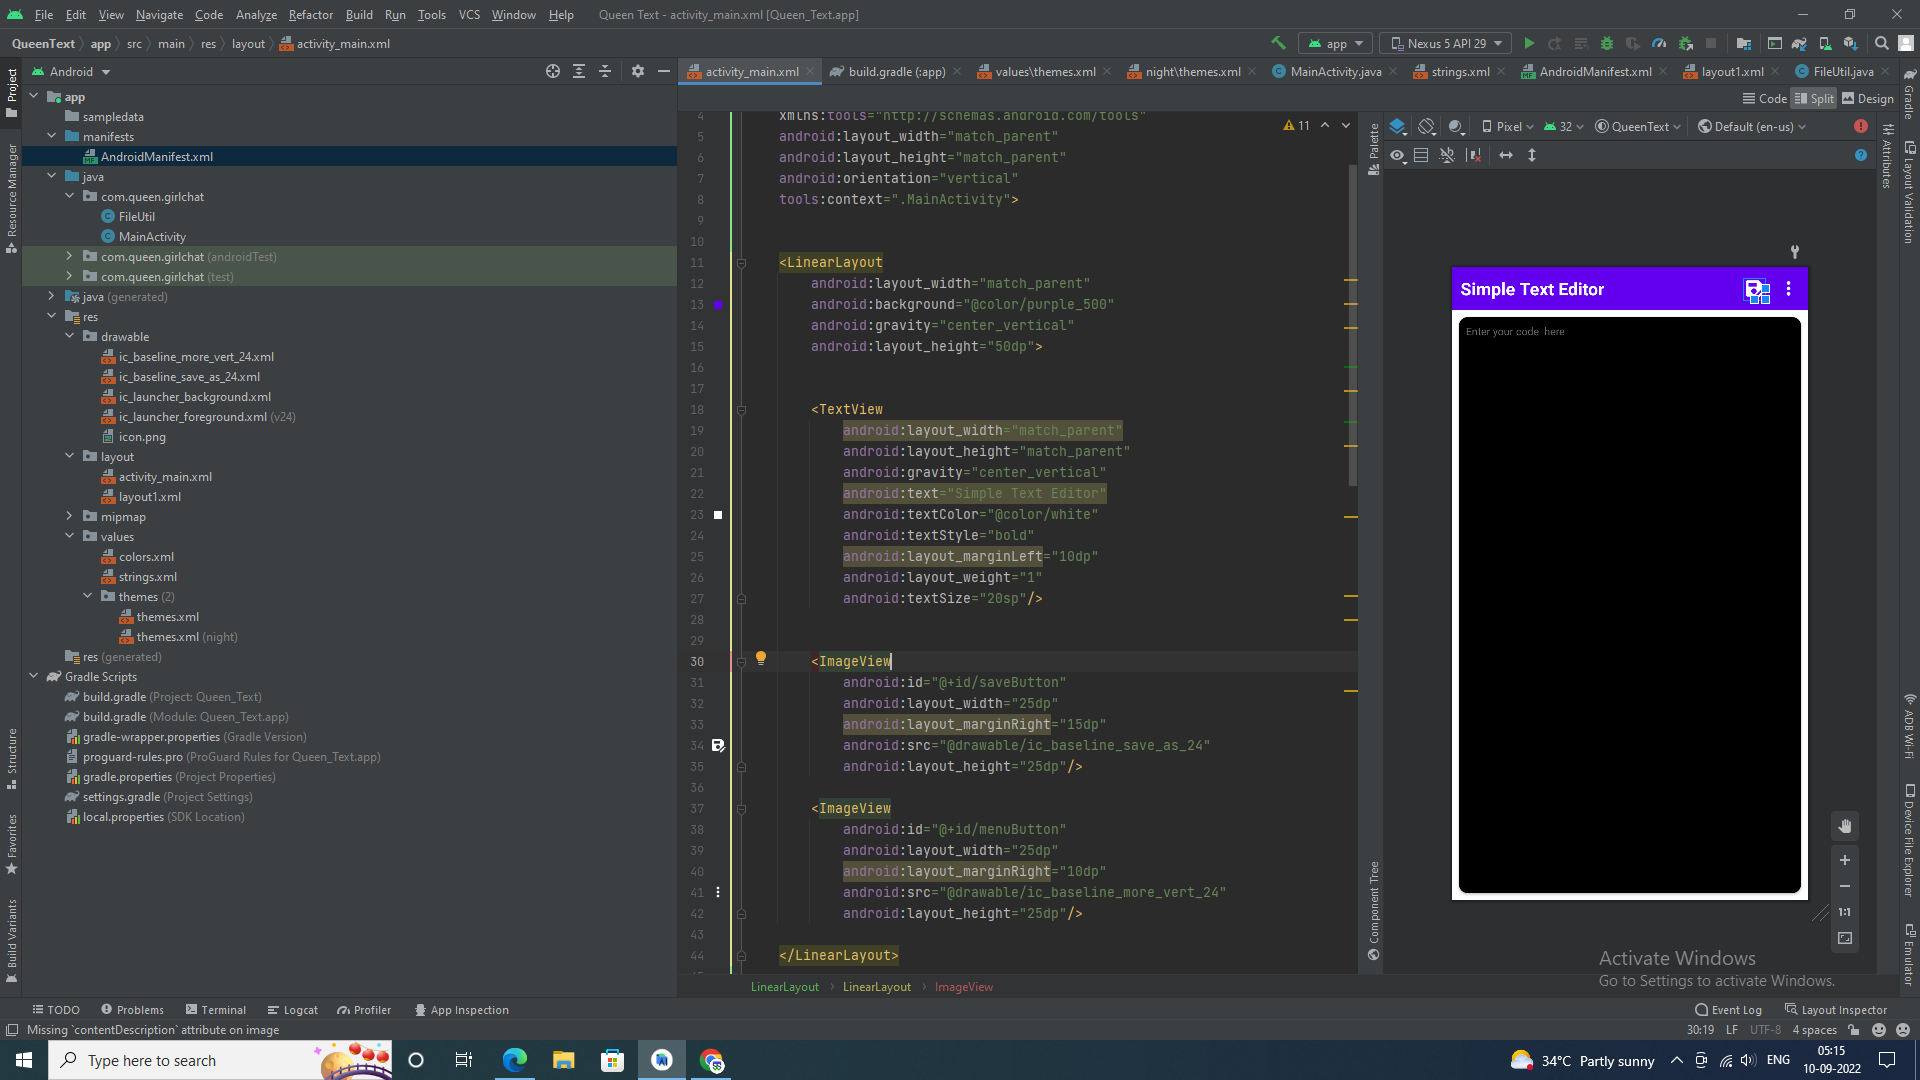
Task: Click the purple_500 color swatch in gutter
Action: pyautogui.click(x=718, y=305)
